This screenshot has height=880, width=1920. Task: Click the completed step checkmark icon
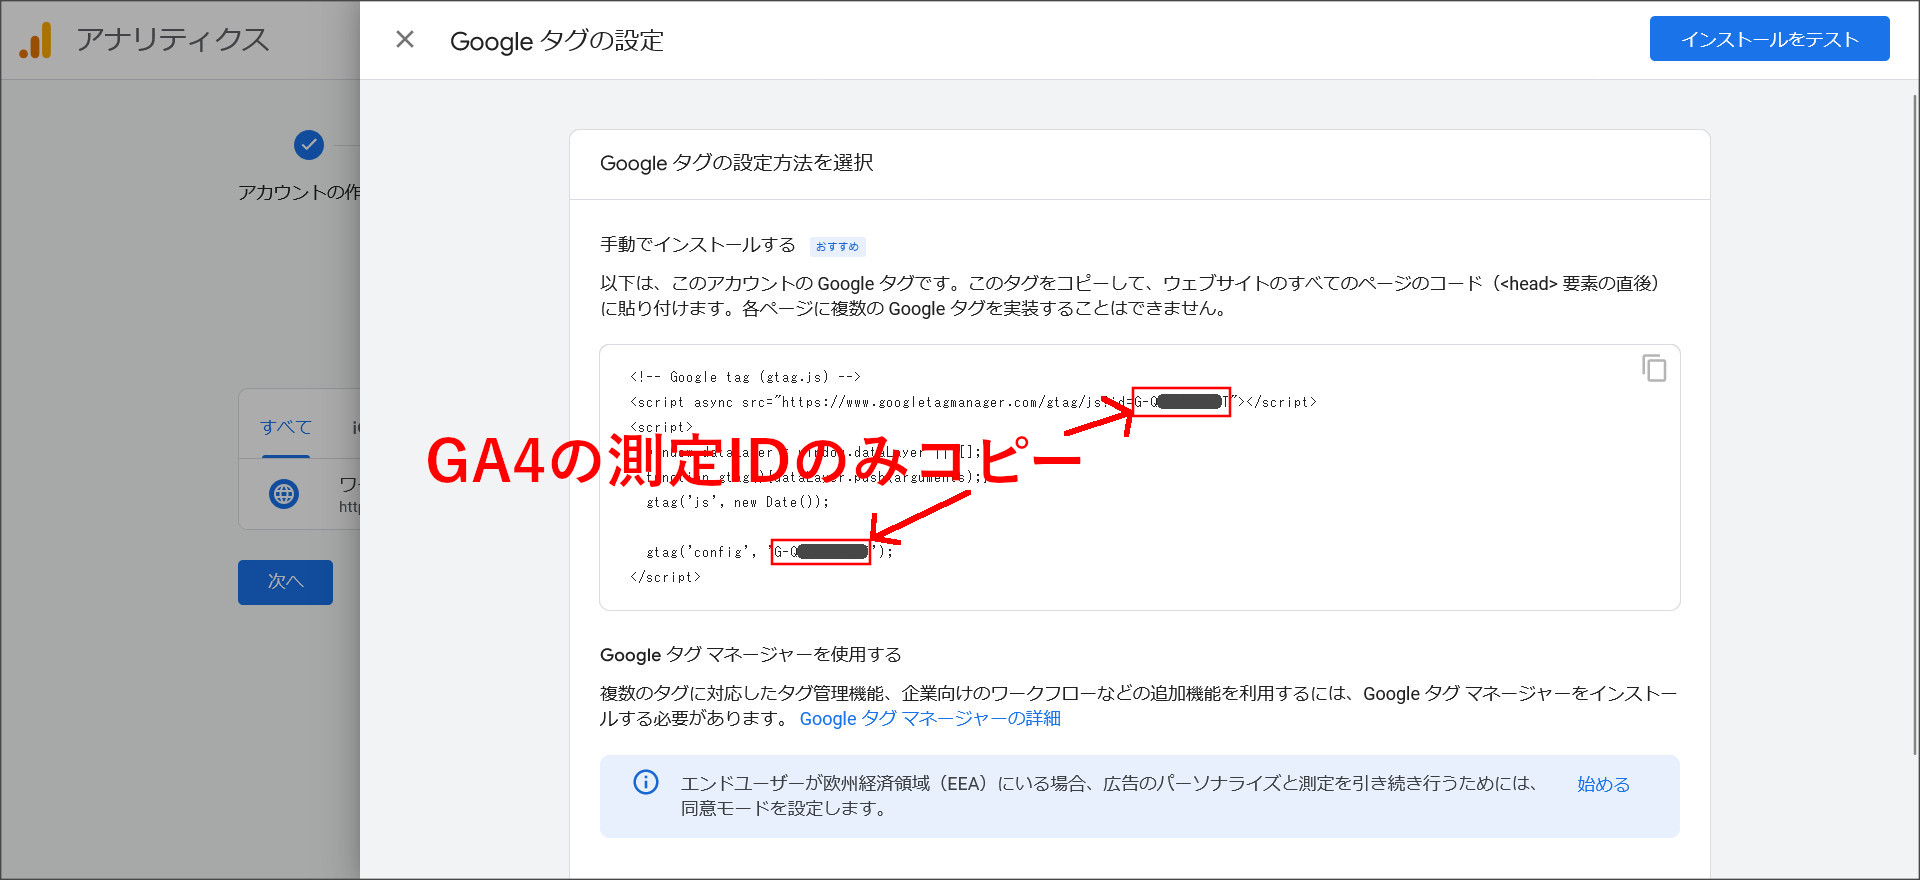point(309,145)
